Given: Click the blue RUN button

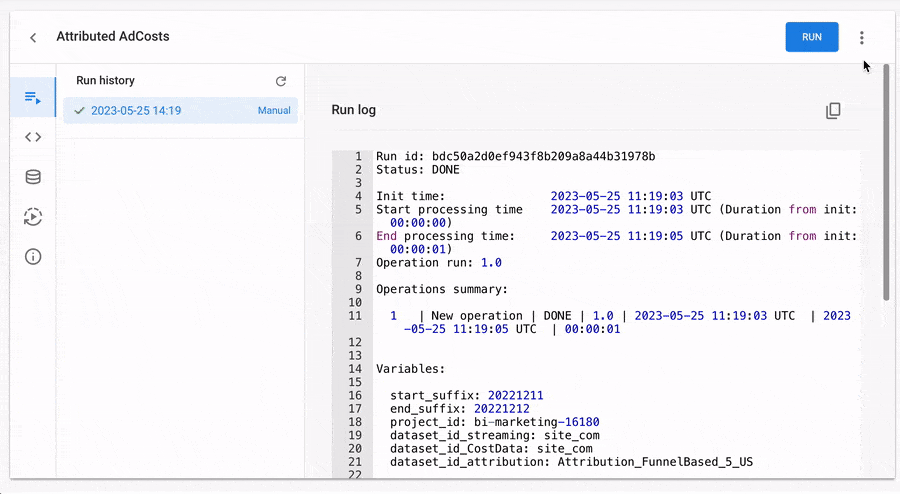Looking at the screenshot, I should (x=812, y=37).
